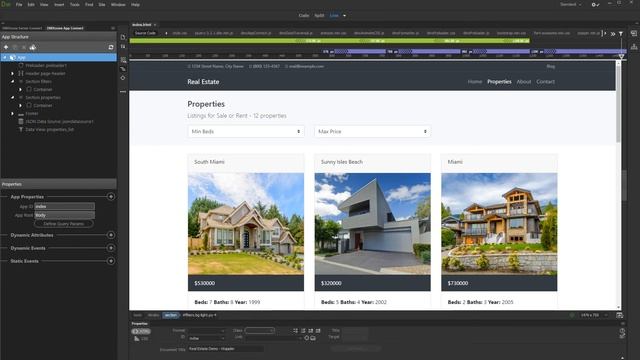Viewport: 640px width, 360px height.
Task: Open the Live view options dropdown arrow
Action: pos(344,16)
